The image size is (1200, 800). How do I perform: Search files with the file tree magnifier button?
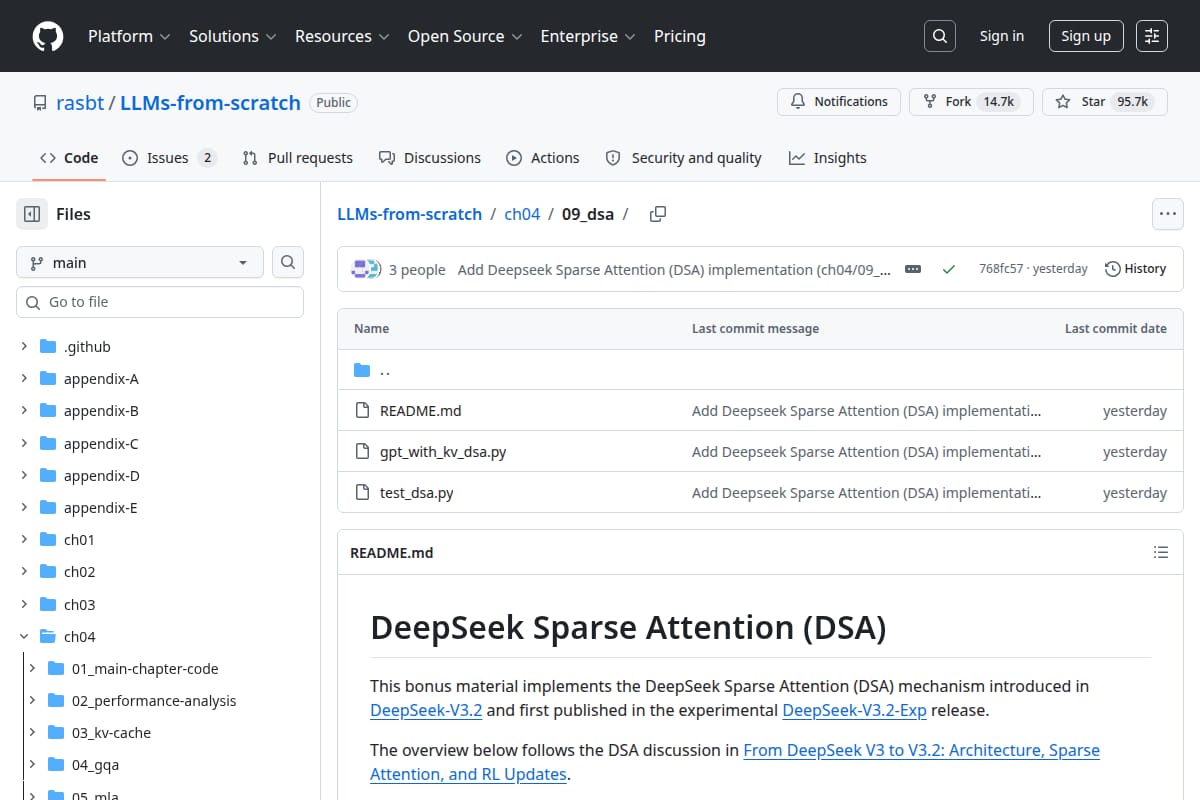[288, 262]
